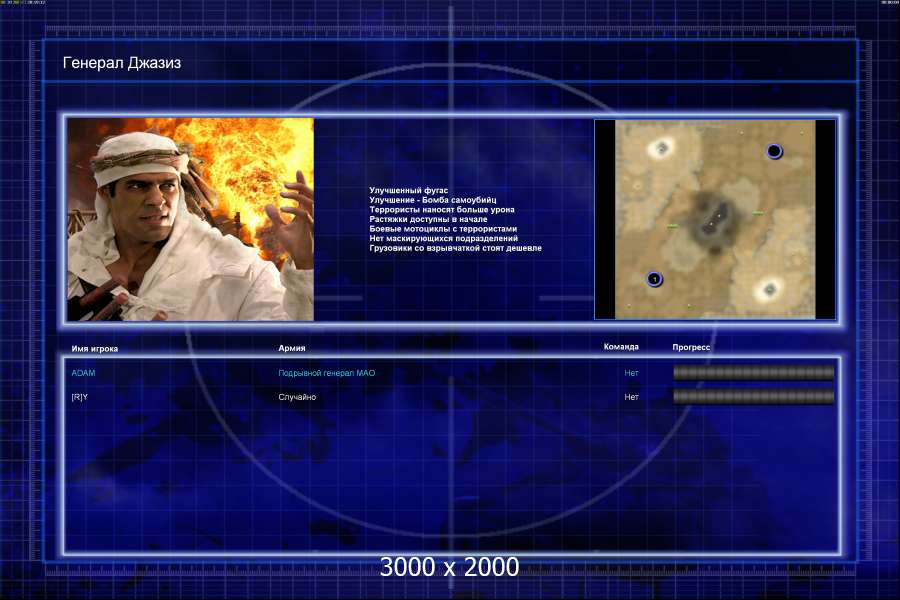Image resolution: width=900 pixels, height=600 pixels.
Task: Click 'Грузовики со взрывчаткой стоят дешевле' line
Action: click(456, 248)
